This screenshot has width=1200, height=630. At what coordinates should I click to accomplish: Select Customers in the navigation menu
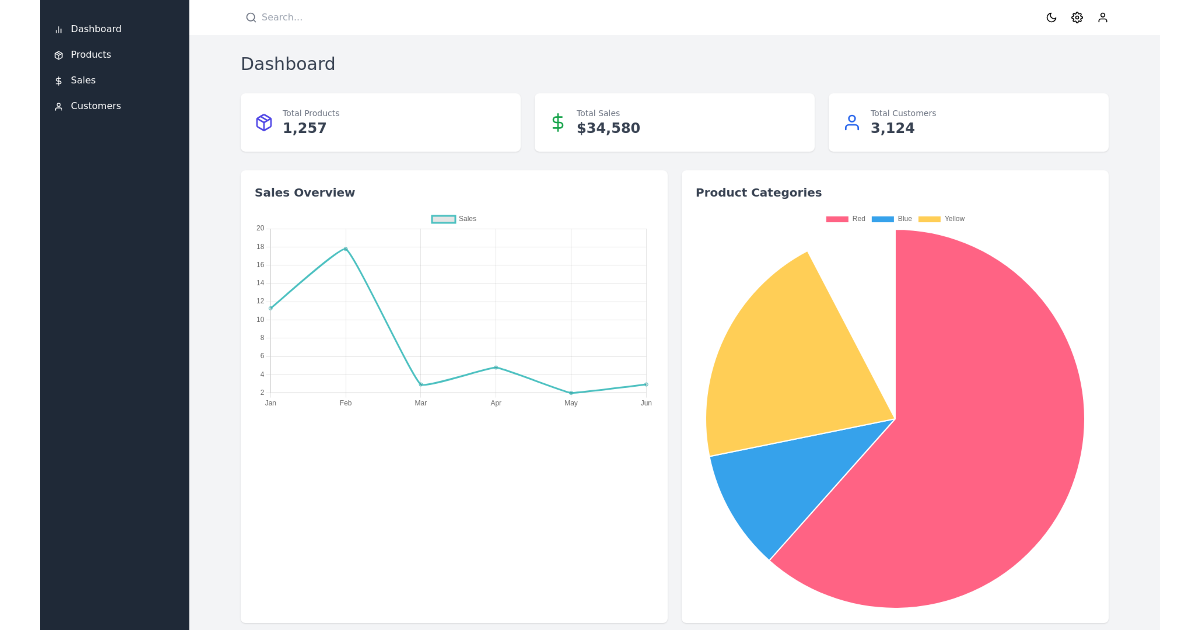pyautogui.click(x=96, y=106)
